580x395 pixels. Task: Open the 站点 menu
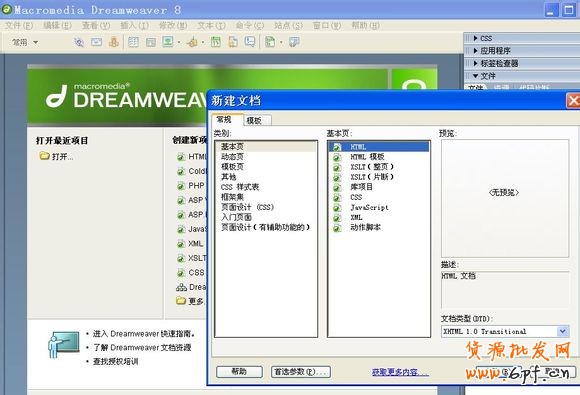click(288, 26)
